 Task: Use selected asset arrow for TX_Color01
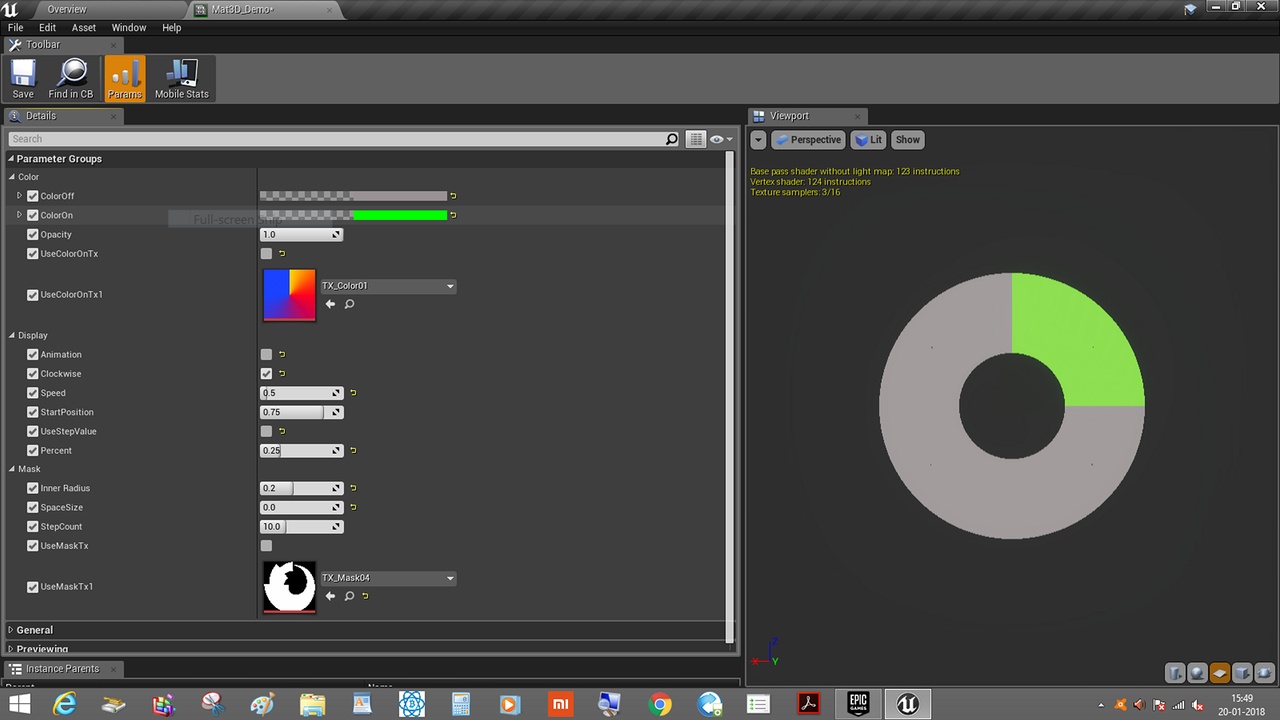(330, 304)
